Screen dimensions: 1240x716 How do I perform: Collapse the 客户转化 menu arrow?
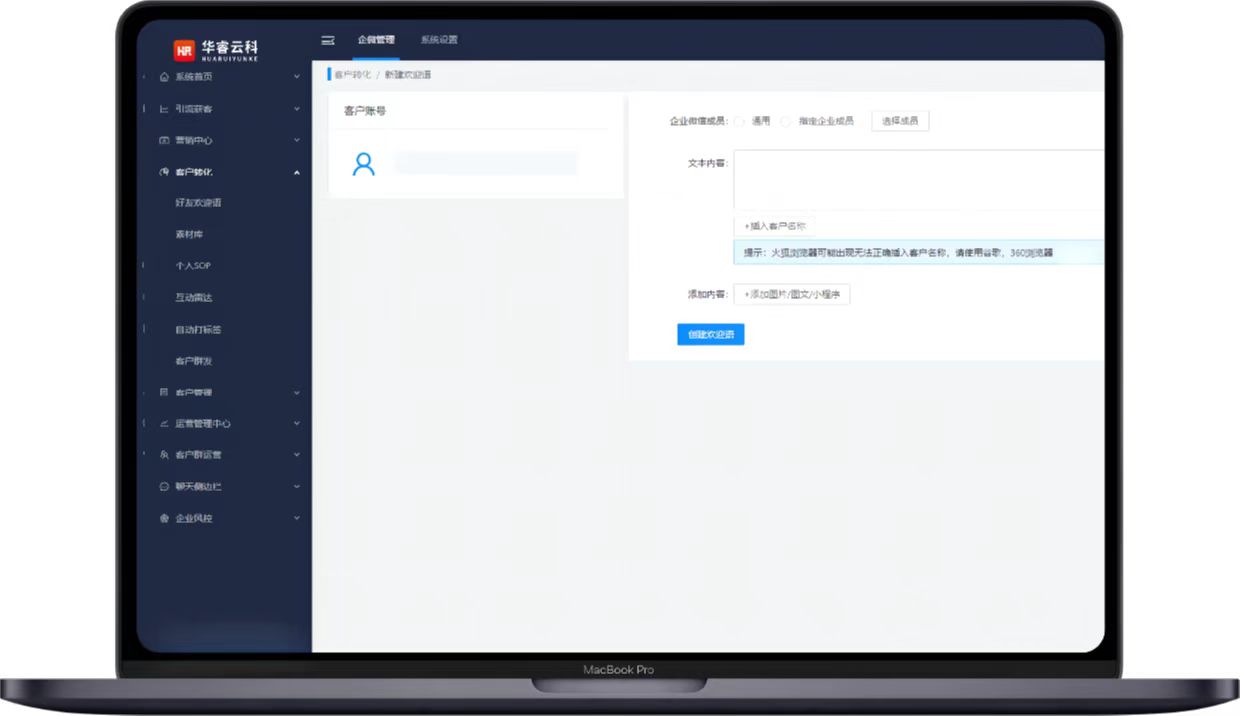pyautogui.click(x=297, y=173)
